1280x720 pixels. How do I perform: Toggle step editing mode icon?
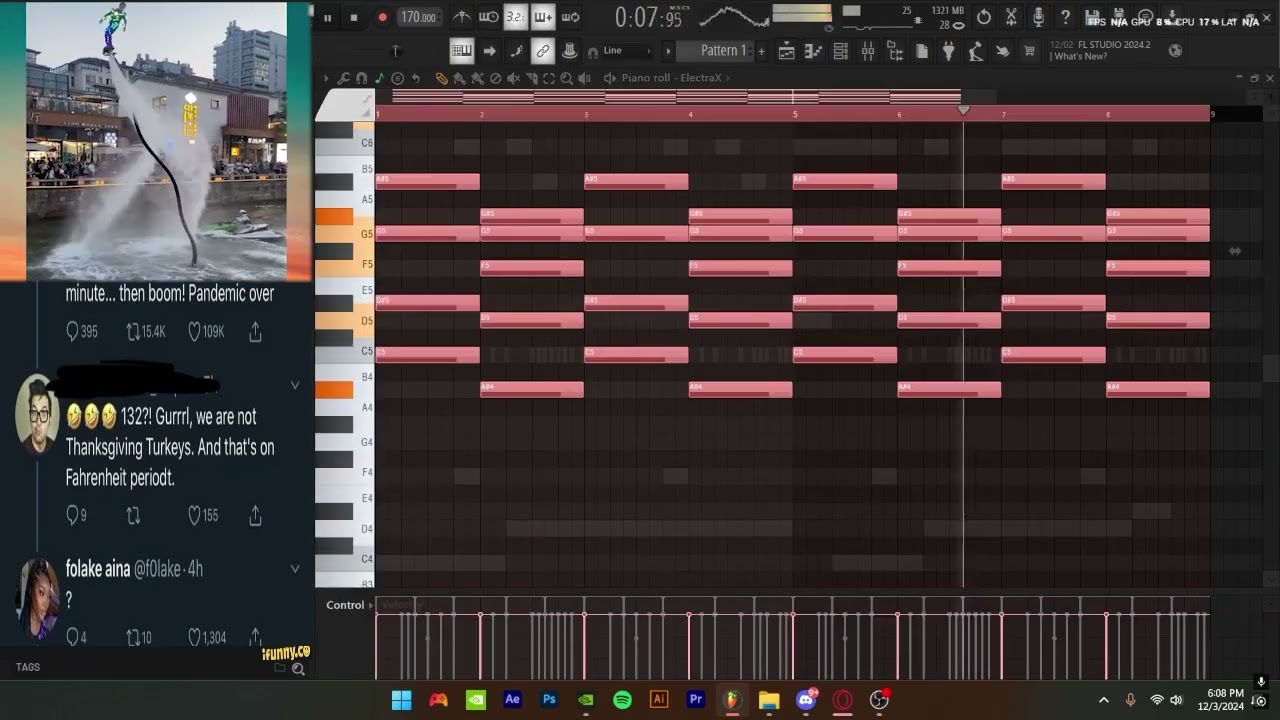(x=516, y=51)
